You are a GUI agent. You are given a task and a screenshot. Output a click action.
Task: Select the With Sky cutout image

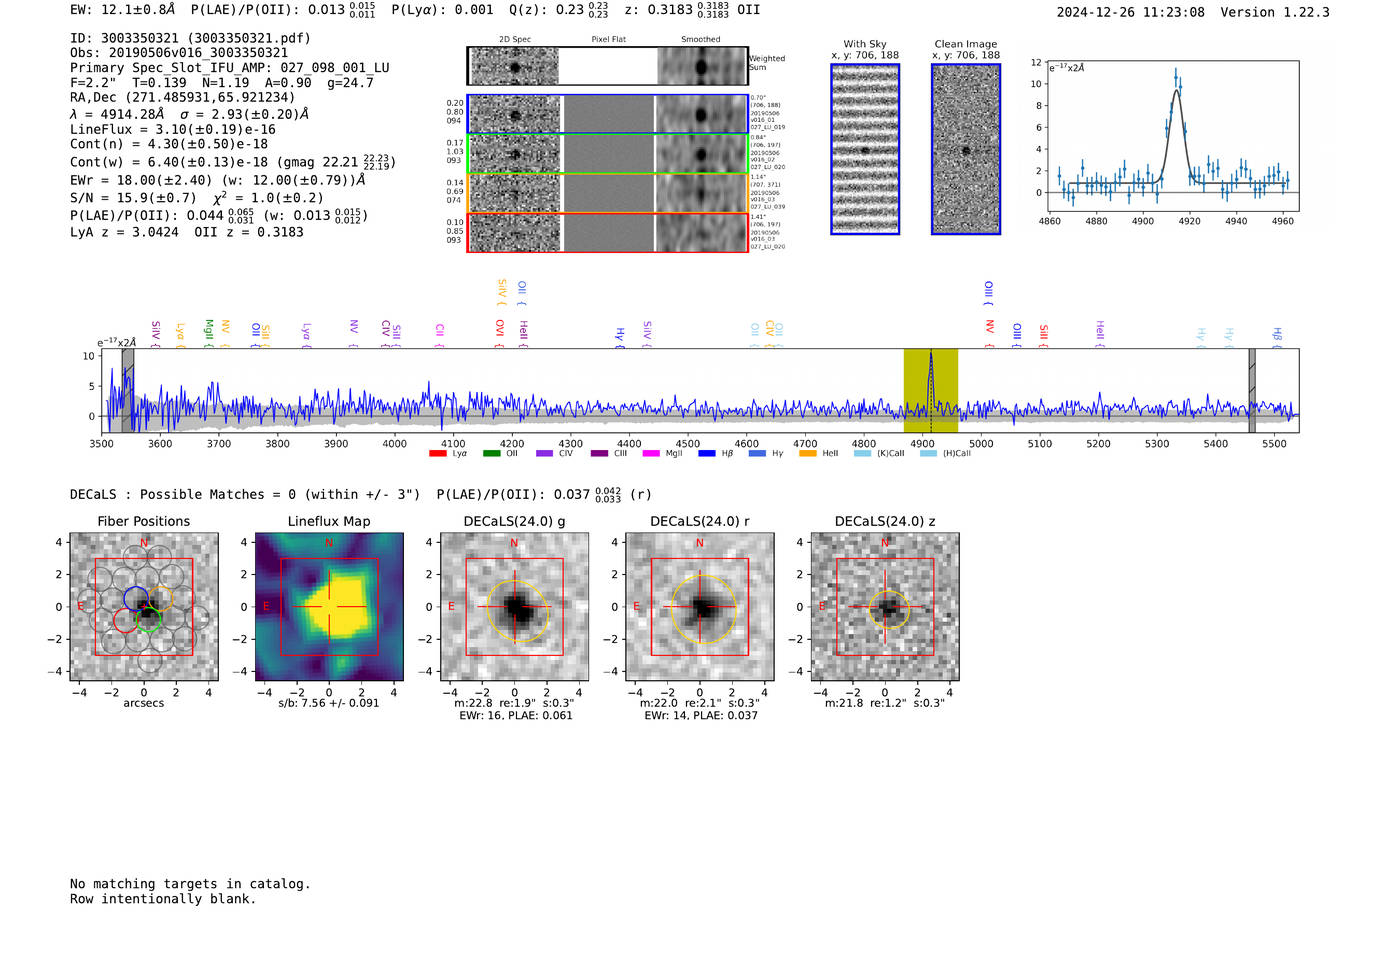click(865, 149)
